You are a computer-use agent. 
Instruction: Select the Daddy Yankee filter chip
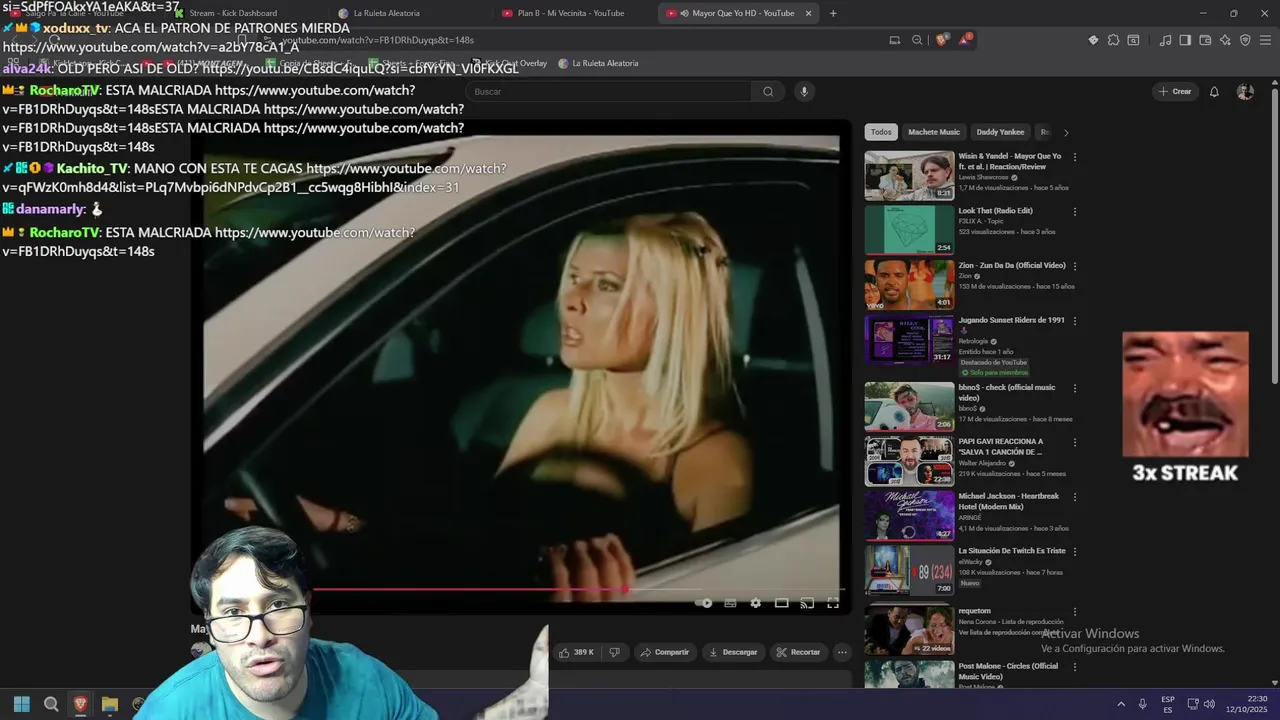pyautogui.click(x=1000, y=132)
